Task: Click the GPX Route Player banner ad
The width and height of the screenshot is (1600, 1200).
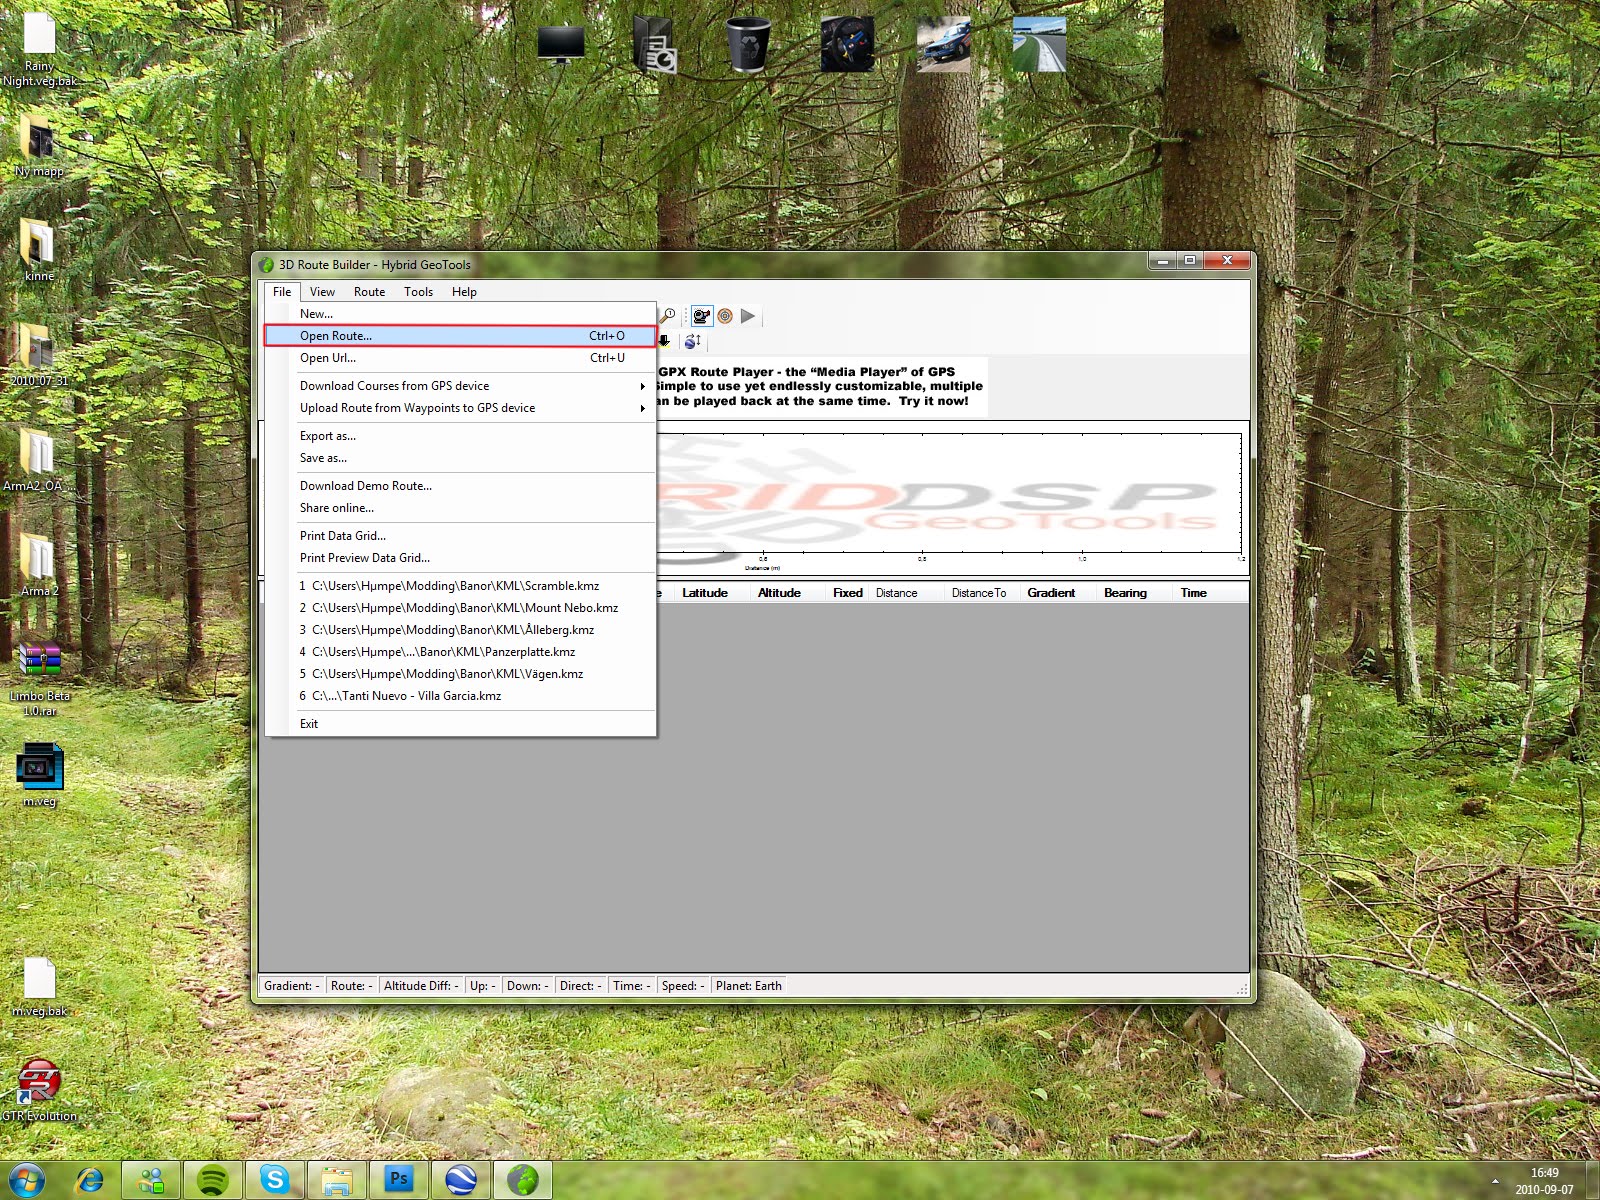Action: [x=820, y=386]
